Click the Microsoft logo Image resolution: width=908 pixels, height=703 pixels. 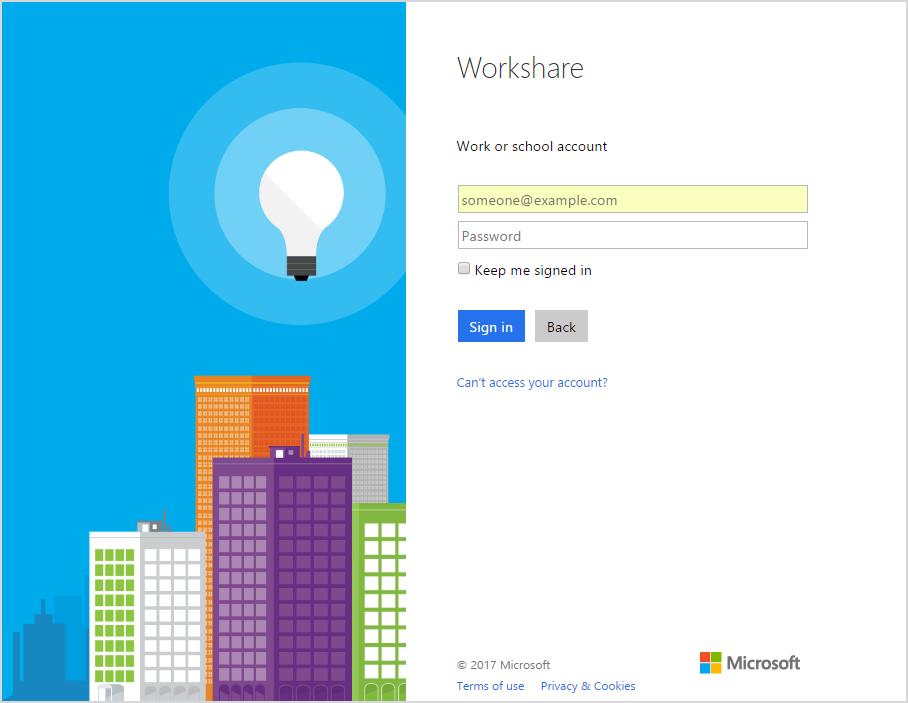point(750,663)
